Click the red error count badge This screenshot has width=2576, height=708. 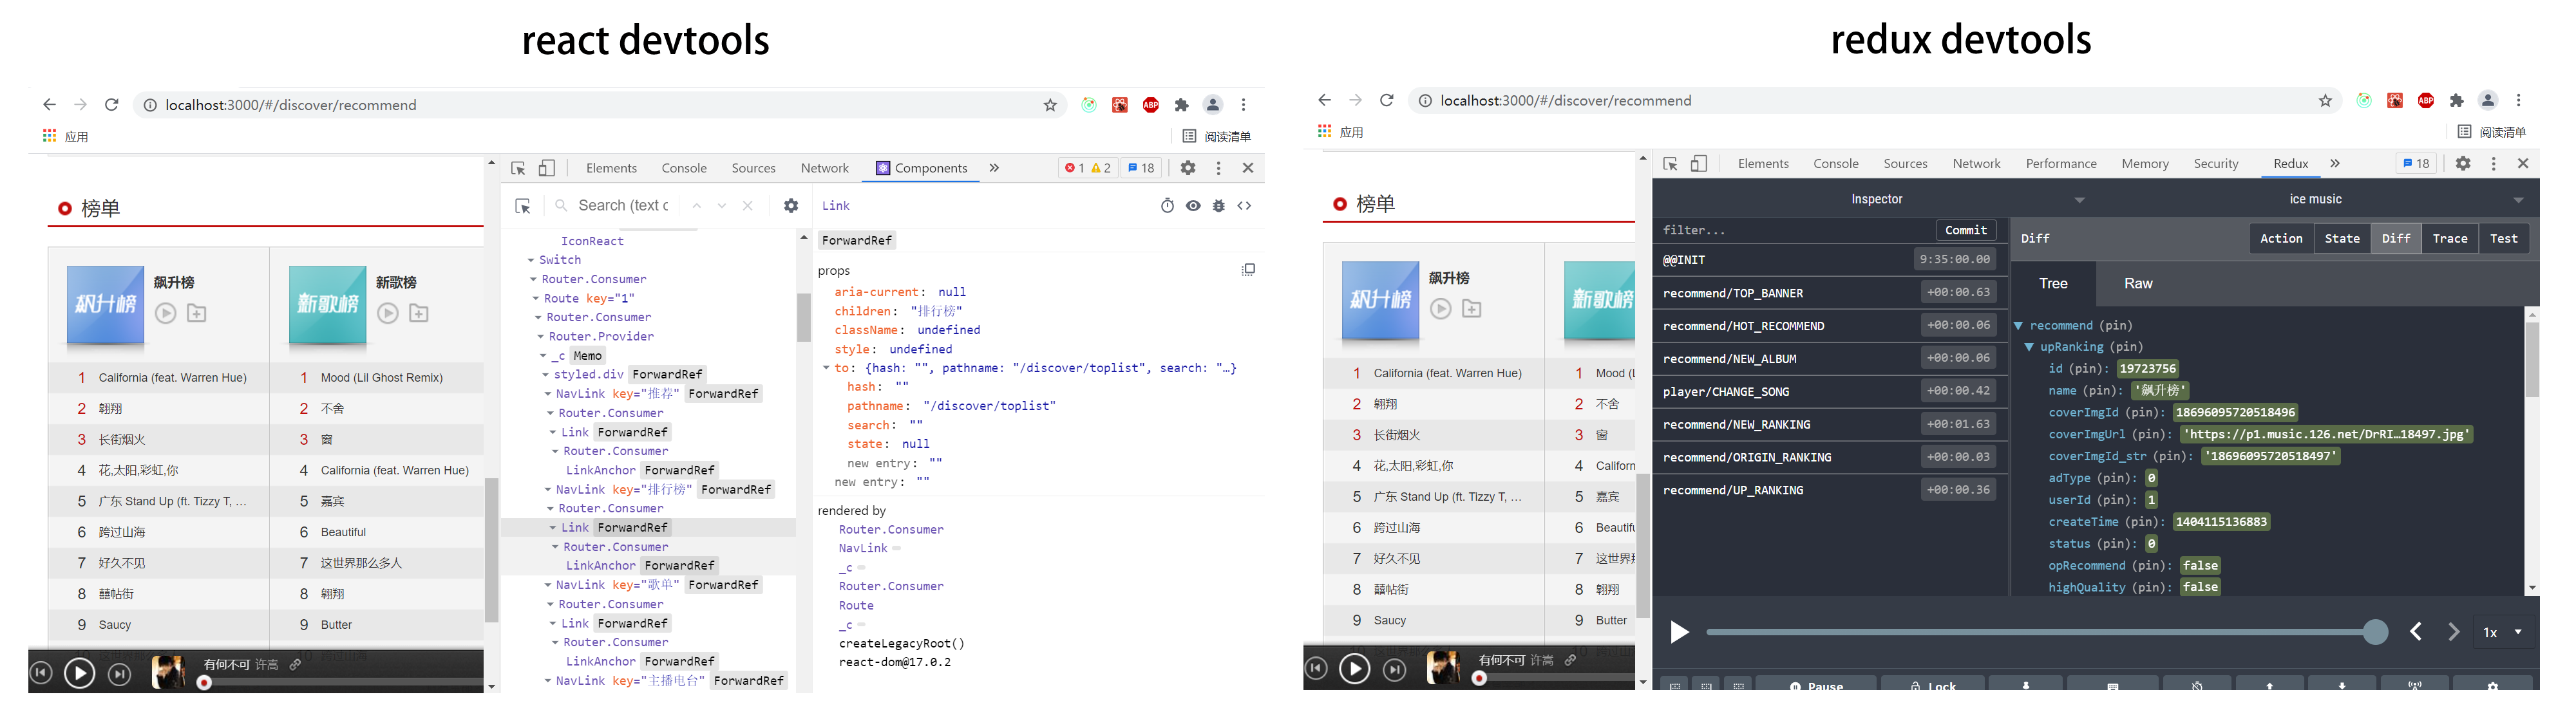(x=1074, y=168)
